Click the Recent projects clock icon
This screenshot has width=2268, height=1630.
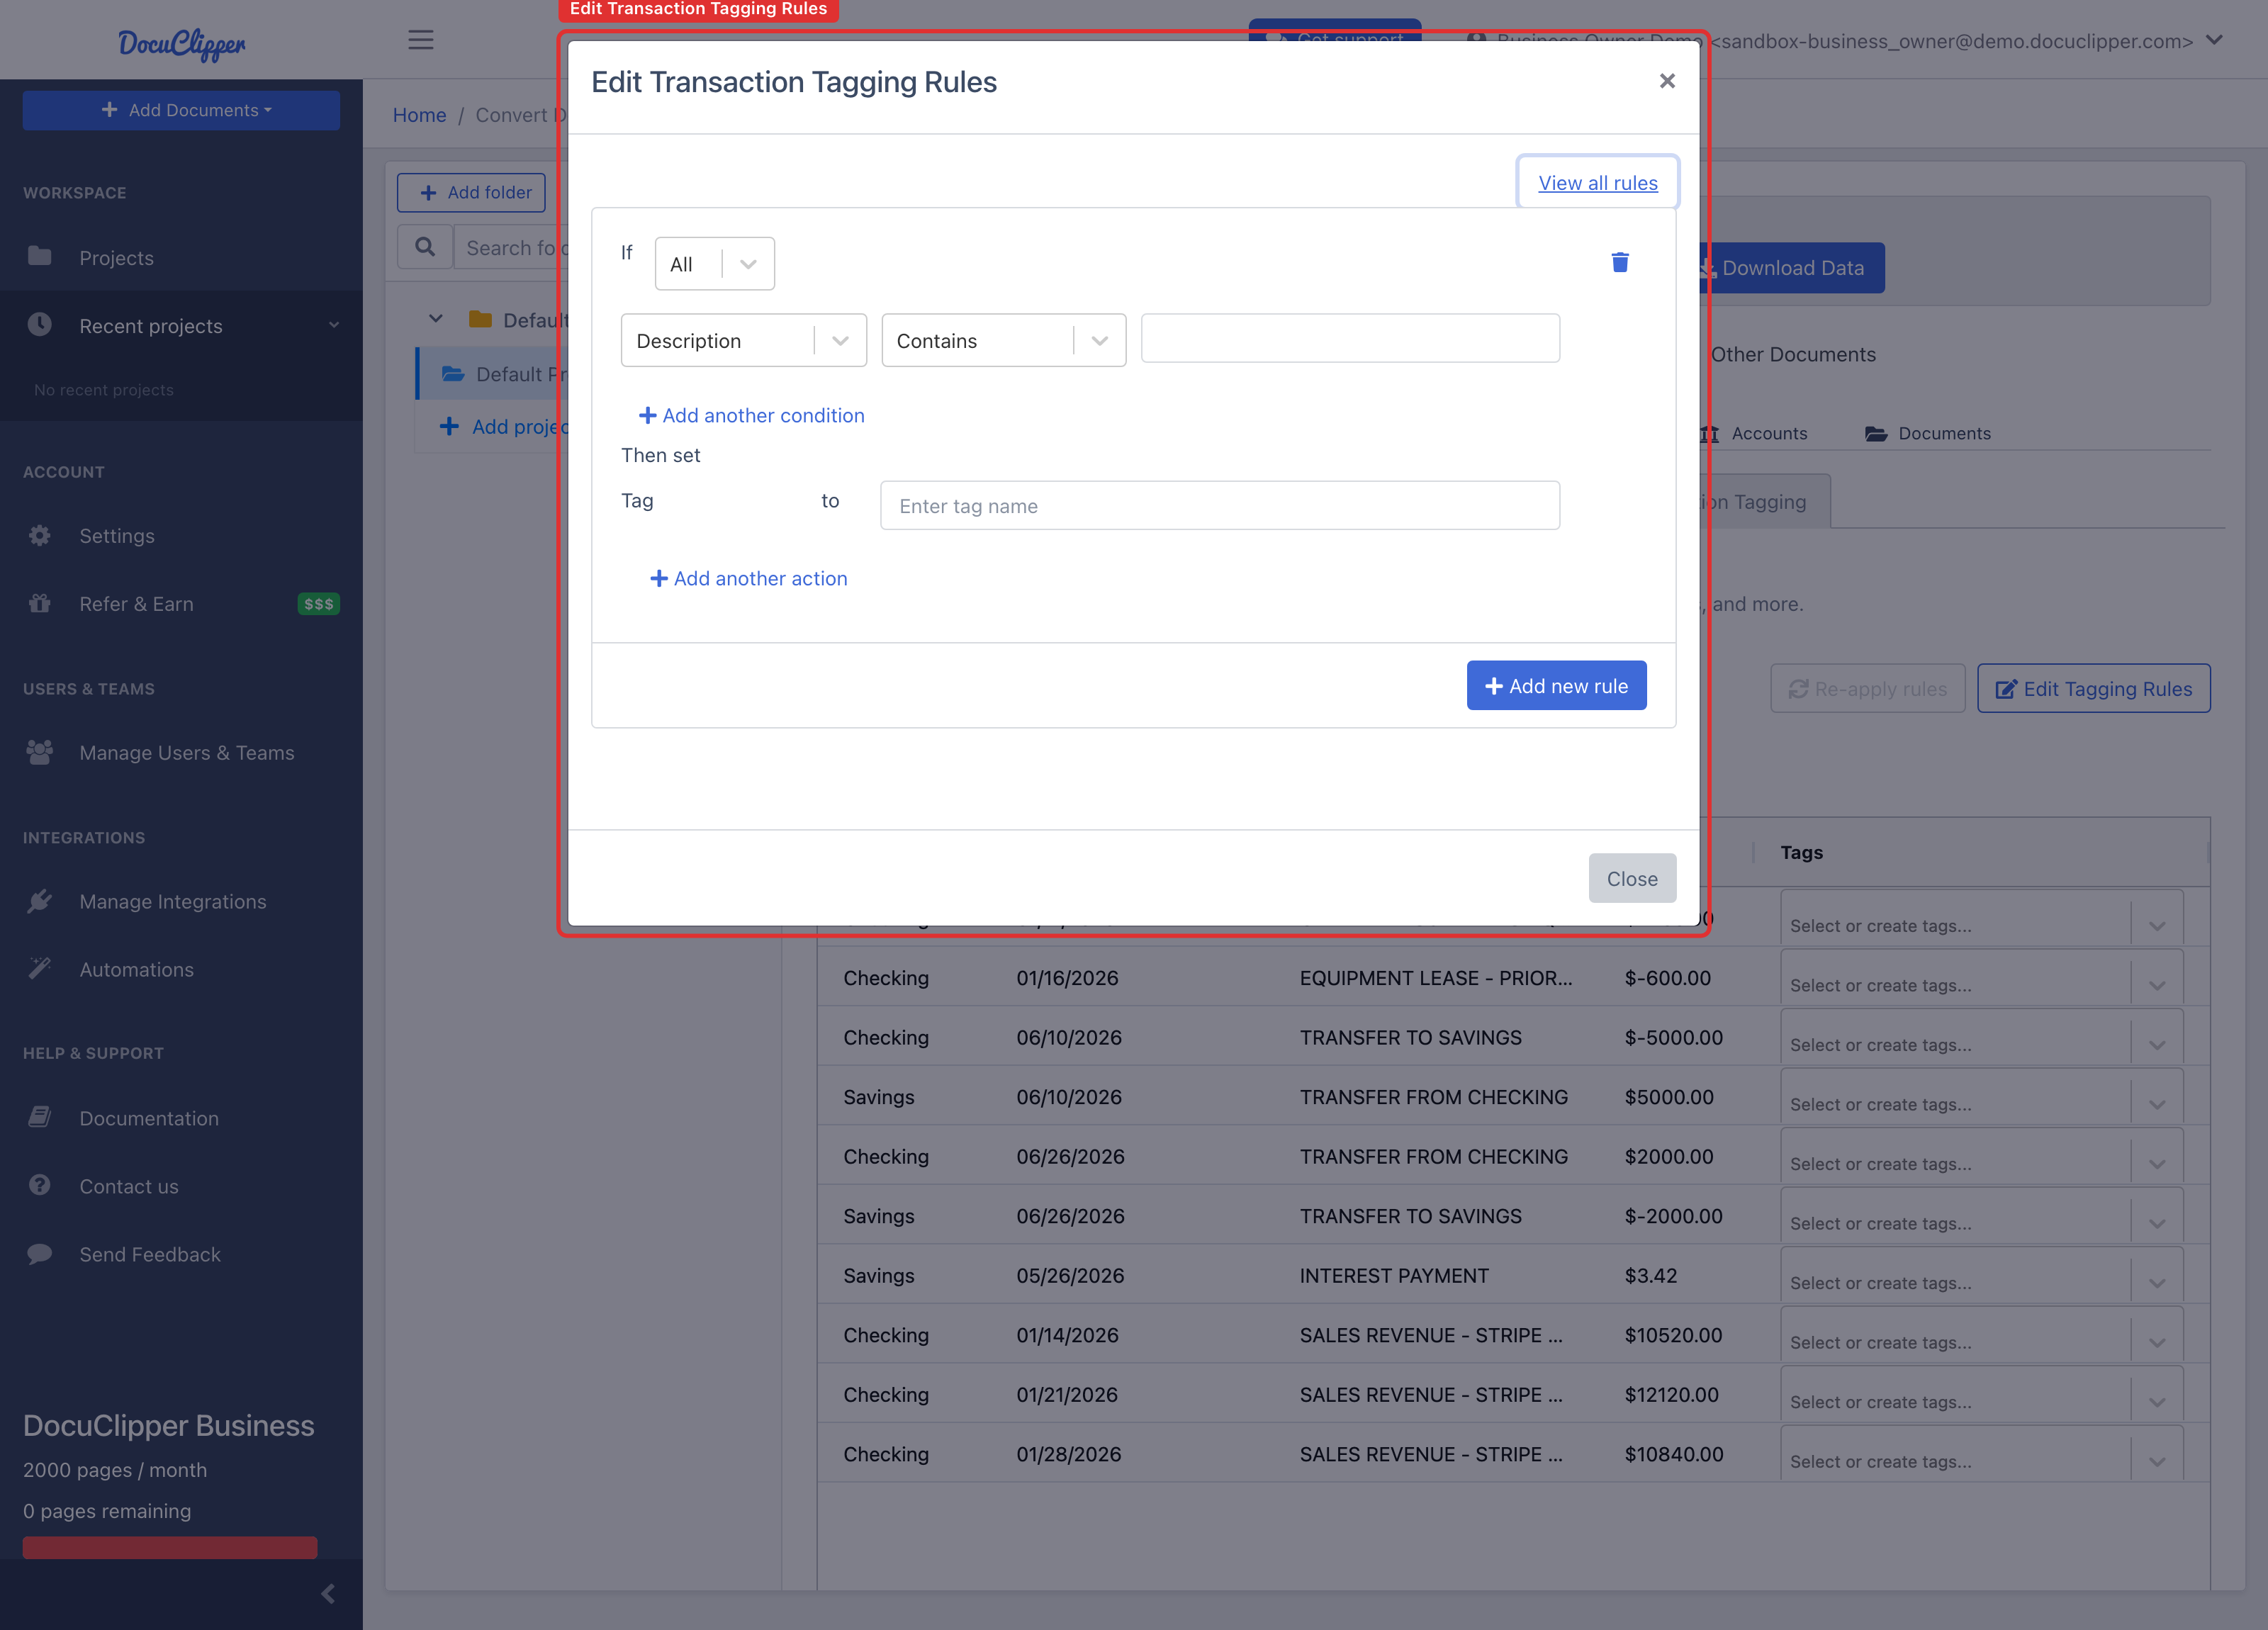[39, 324]
